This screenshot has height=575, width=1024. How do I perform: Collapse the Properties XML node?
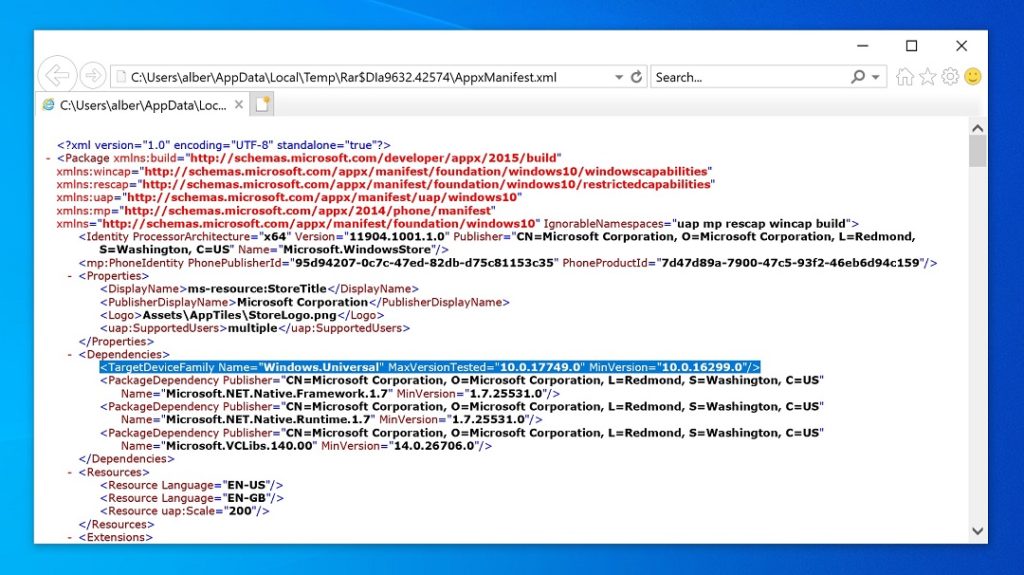point(70,275)
